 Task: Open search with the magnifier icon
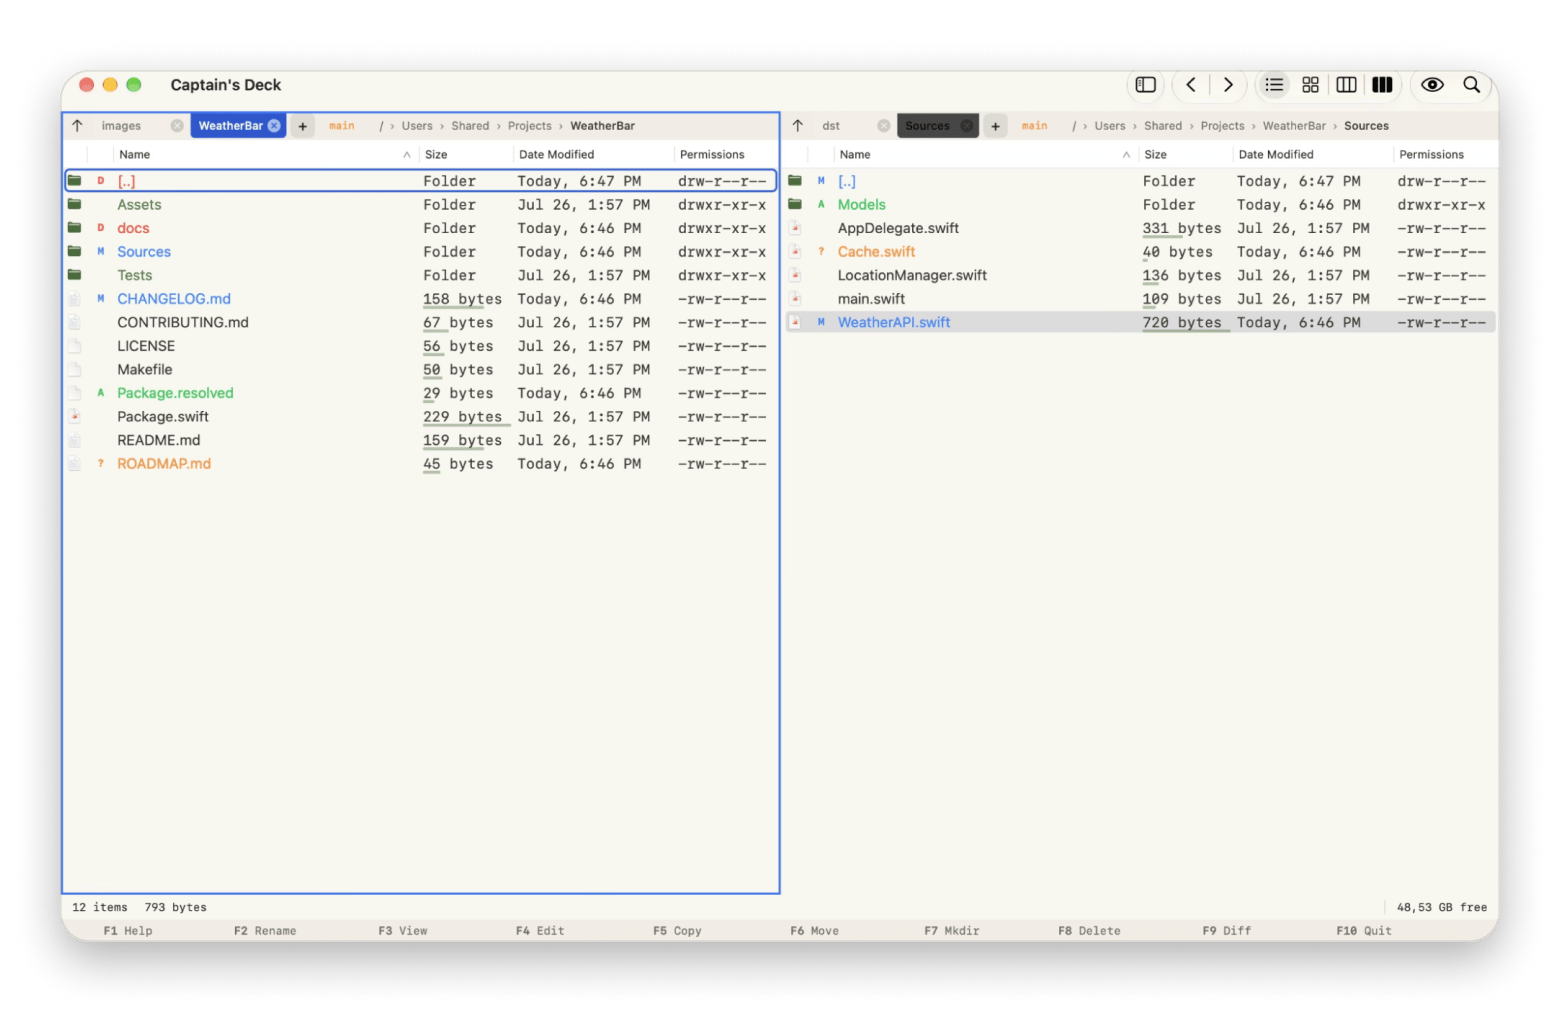pos(1471,85)
